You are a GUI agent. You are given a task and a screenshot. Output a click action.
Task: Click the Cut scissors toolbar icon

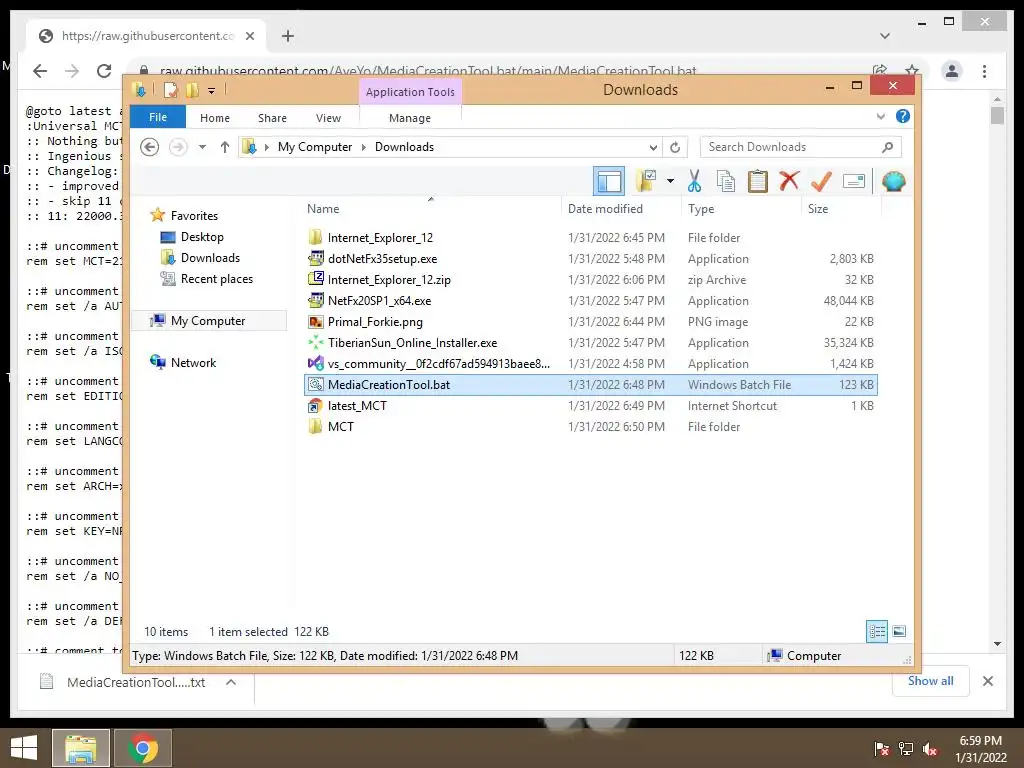(694, 181)
